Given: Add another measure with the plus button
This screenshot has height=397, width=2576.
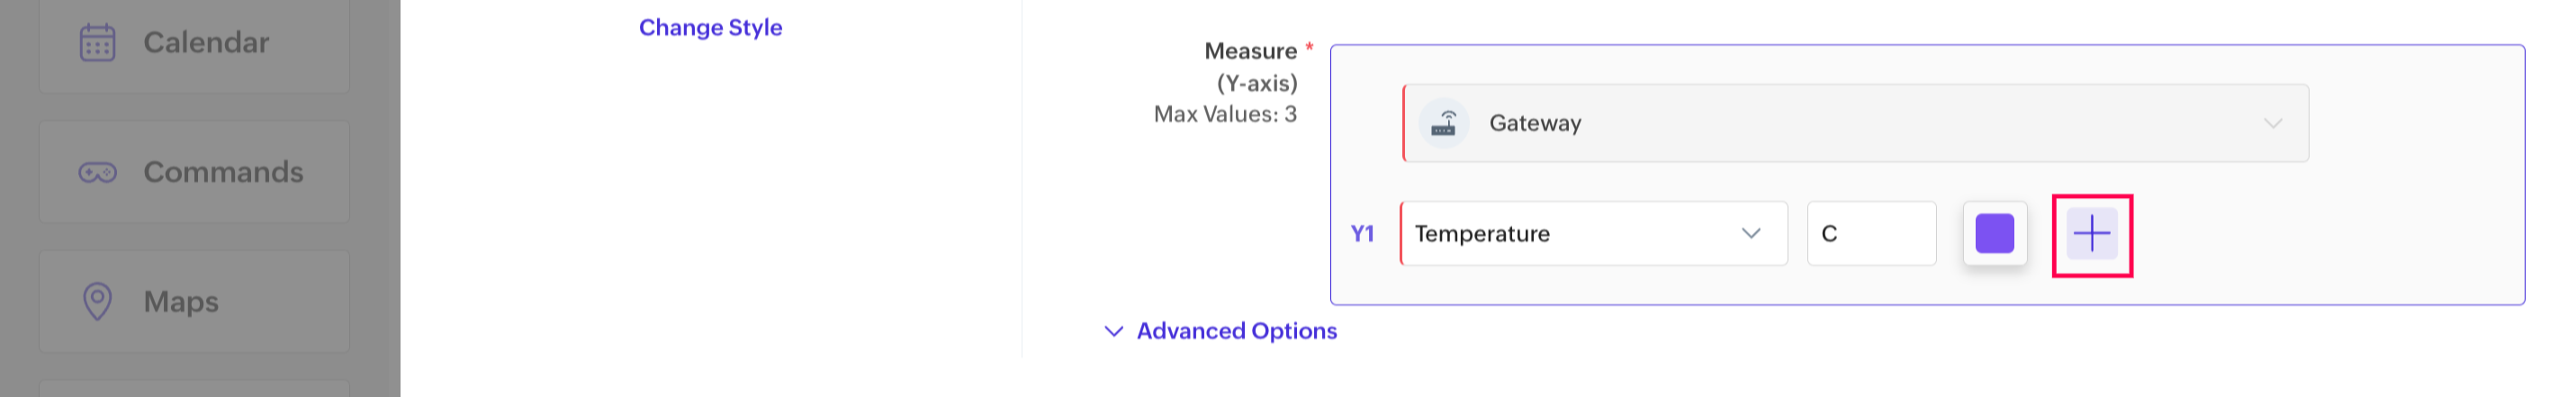Looking at the screenshot, I should tap(2092, 235).
